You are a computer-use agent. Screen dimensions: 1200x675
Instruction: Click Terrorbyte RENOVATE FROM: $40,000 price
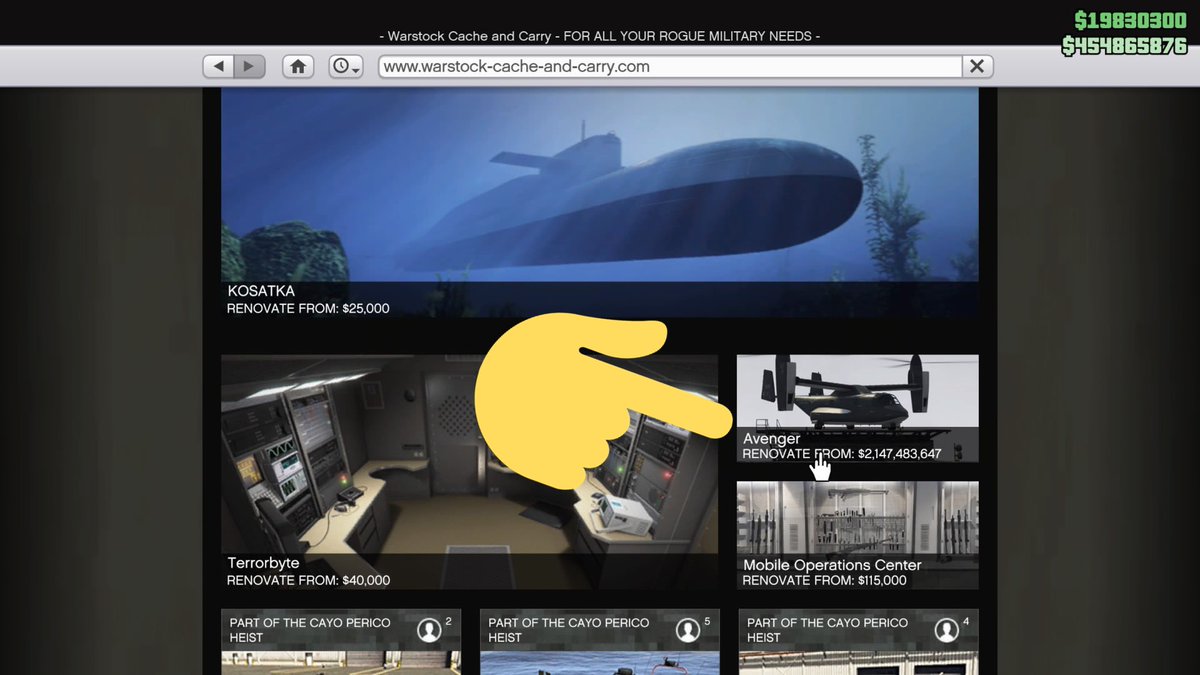(308, 580)
